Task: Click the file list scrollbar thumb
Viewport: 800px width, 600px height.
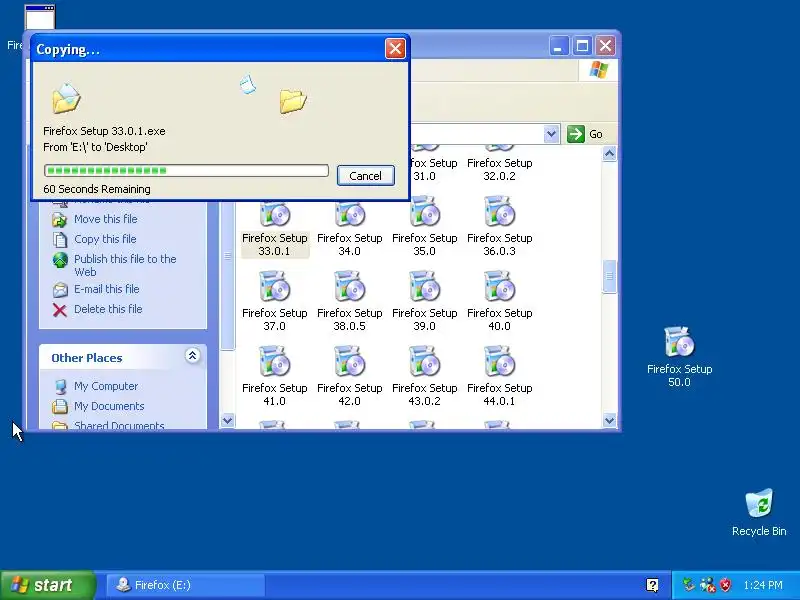Action: point(609,277)
